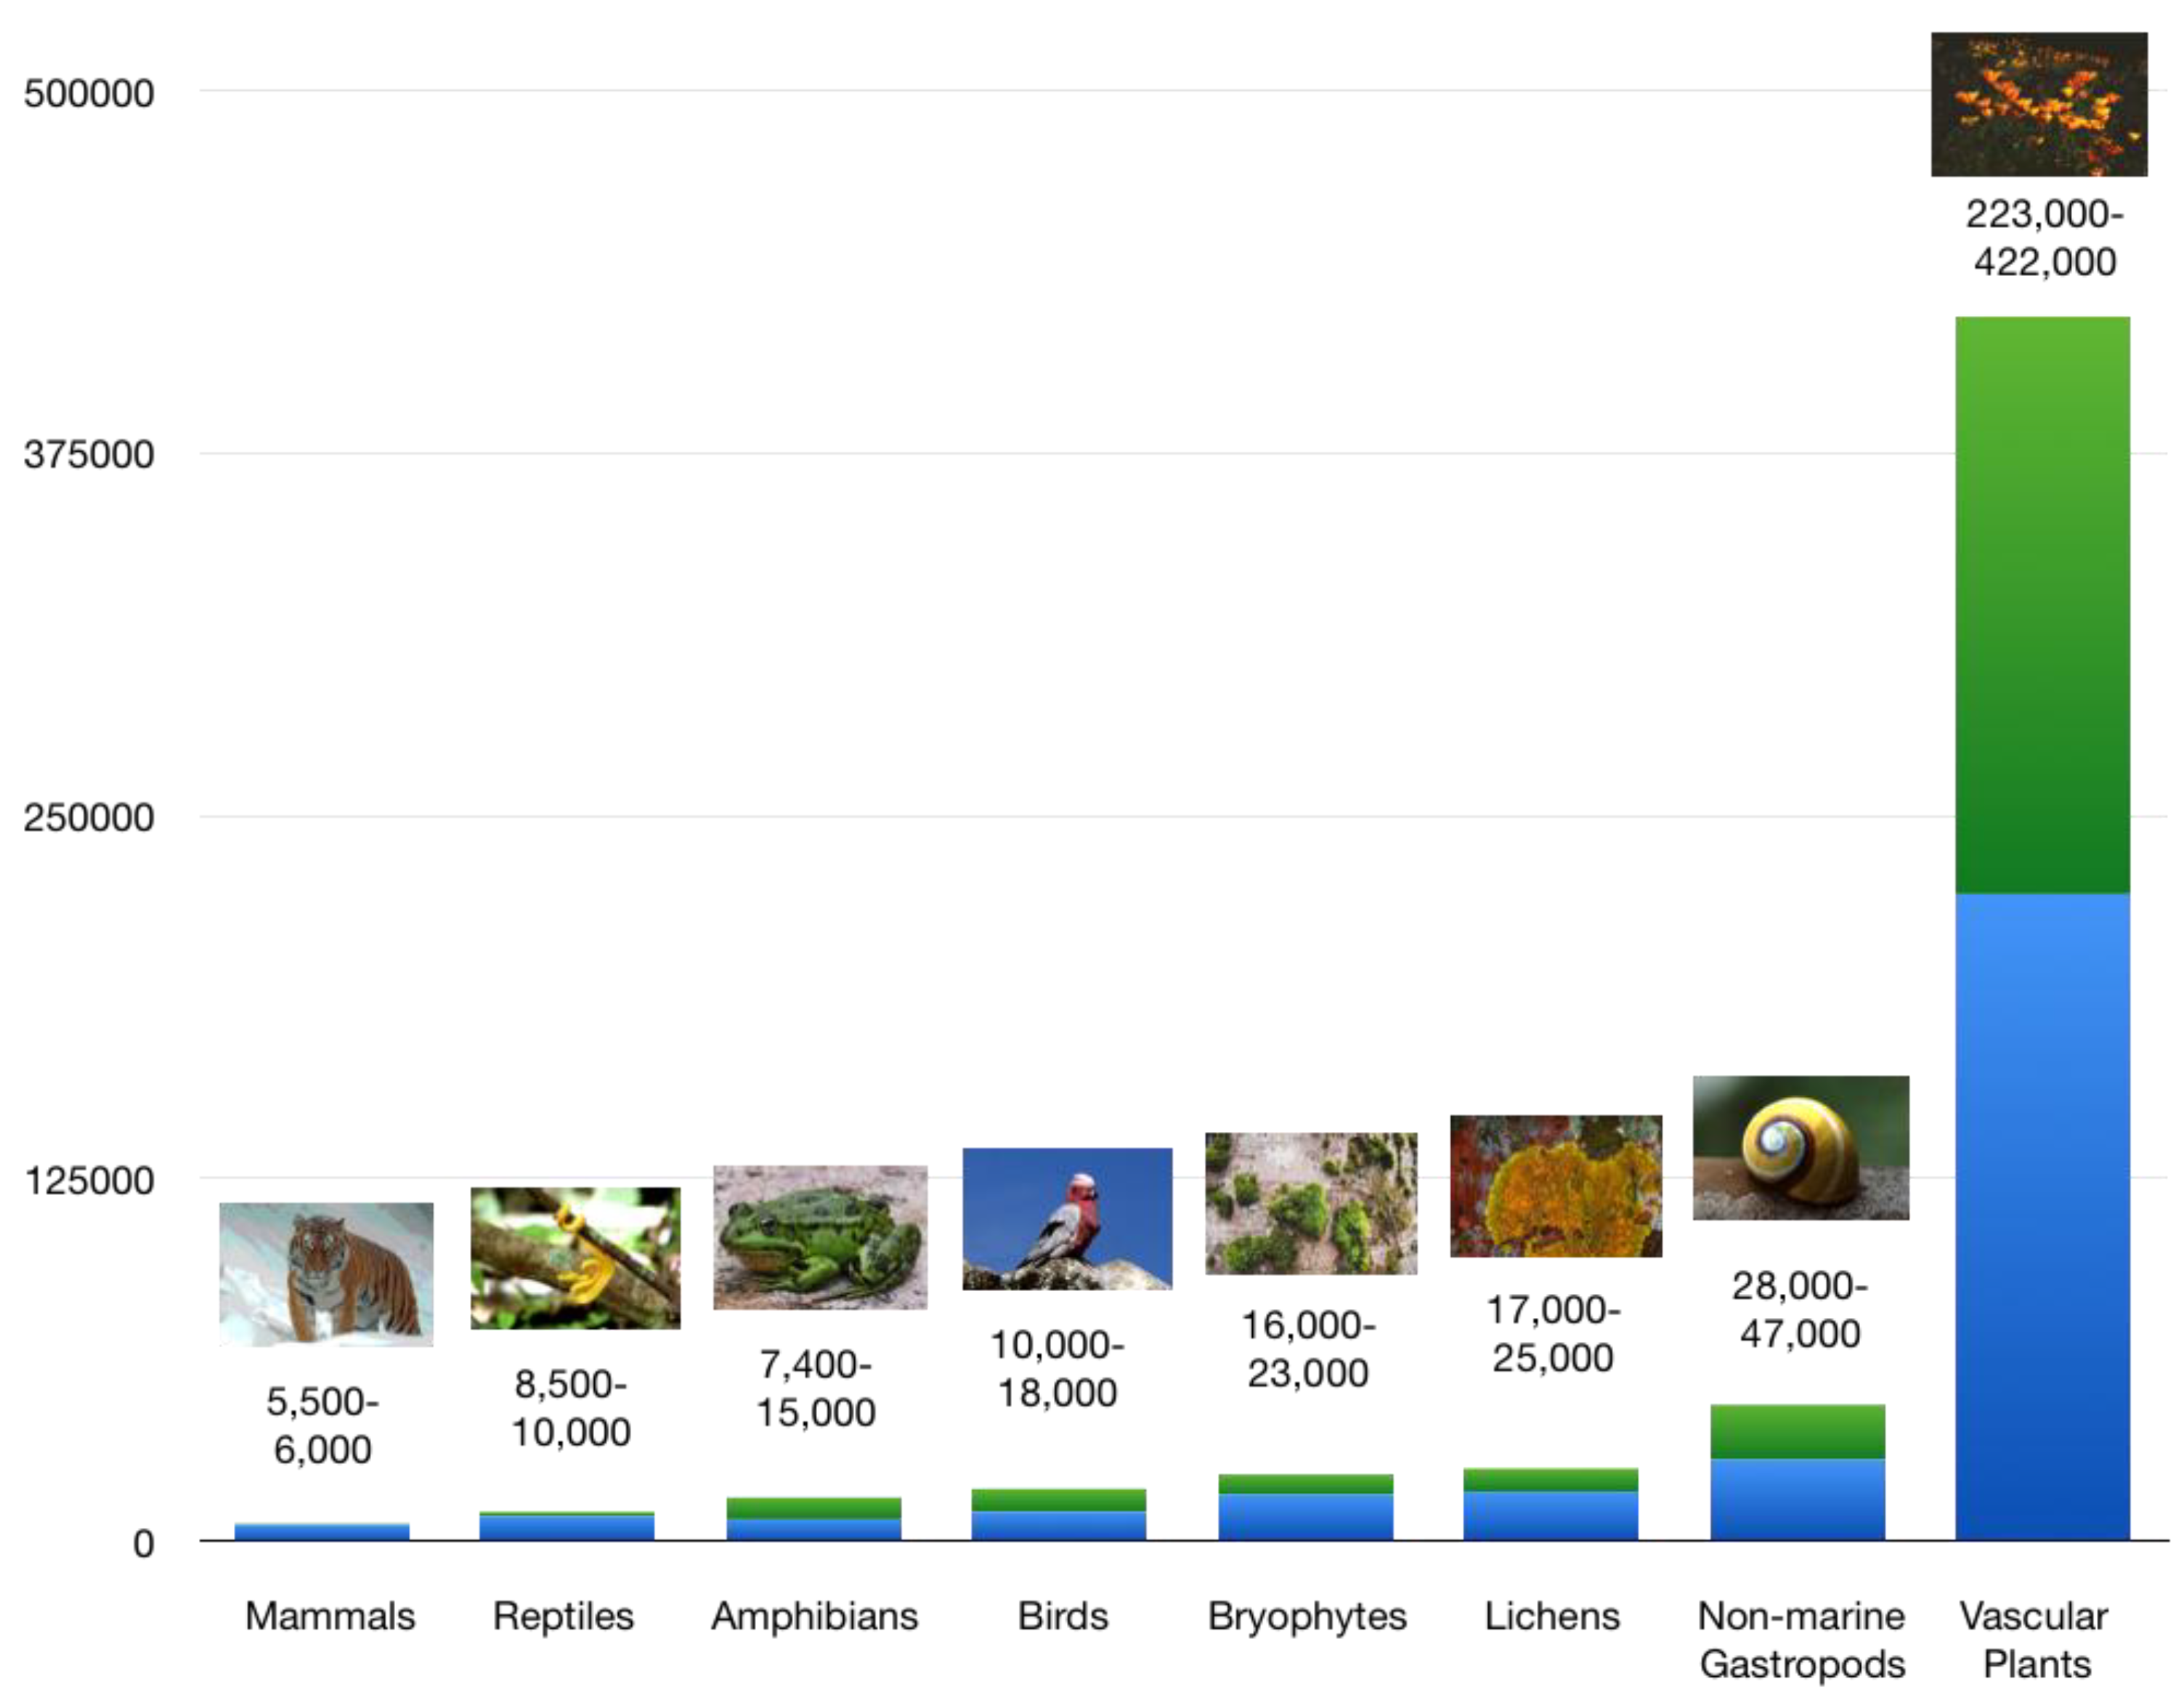The width and height of the screenshot is (2184, 1700).
Task: Select the dark orange plants photo at top
Action: point(2039,104)
